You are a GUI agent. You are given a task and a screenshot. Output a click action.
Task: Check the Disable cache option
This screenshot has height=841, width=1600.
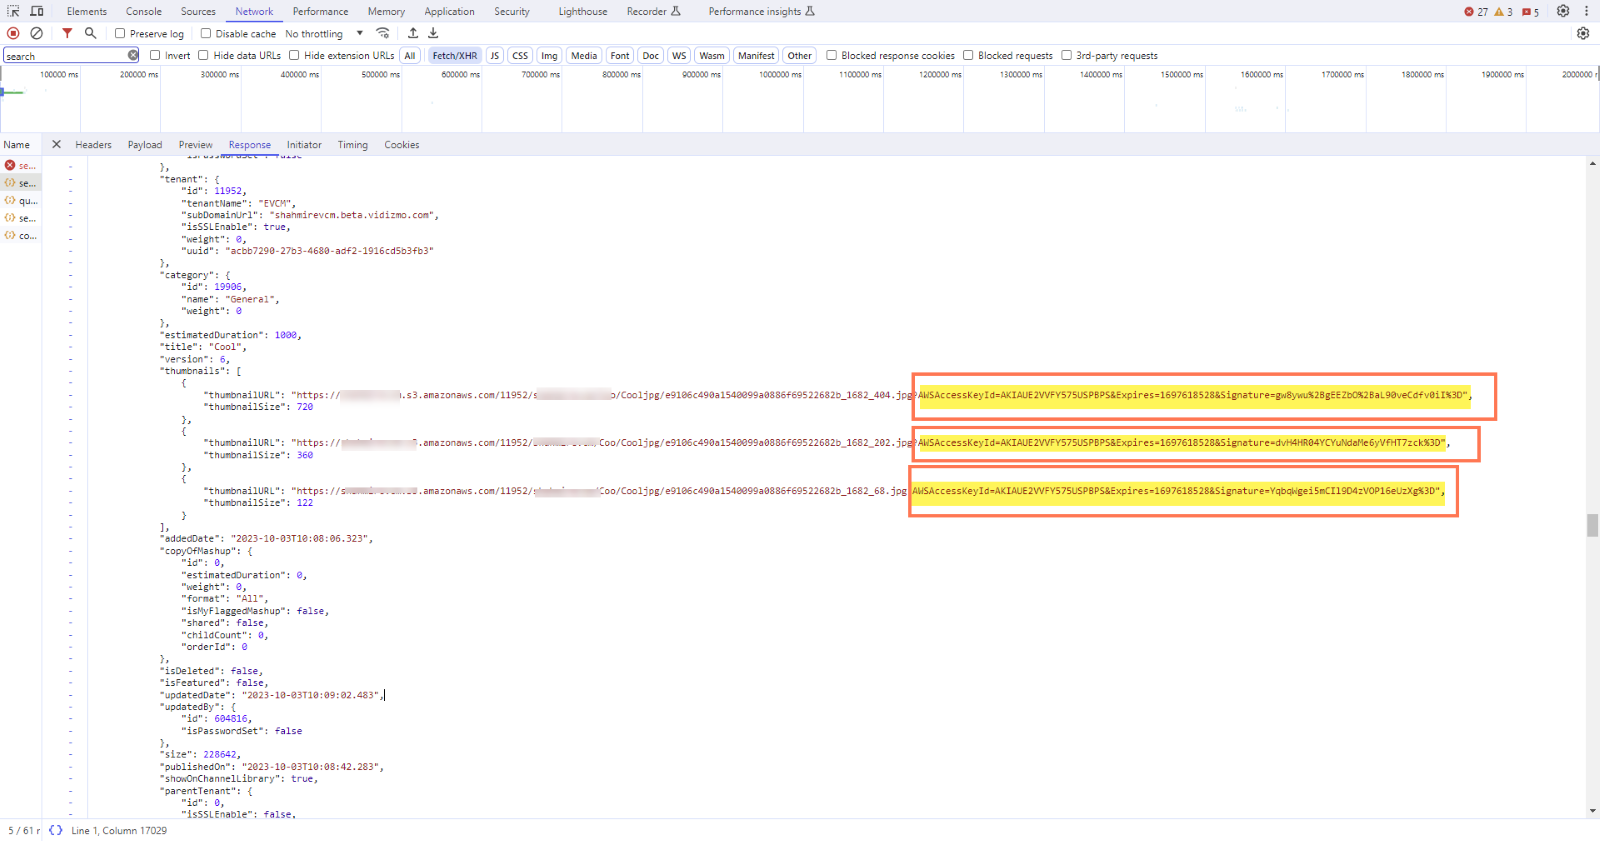tap(206, 33)
